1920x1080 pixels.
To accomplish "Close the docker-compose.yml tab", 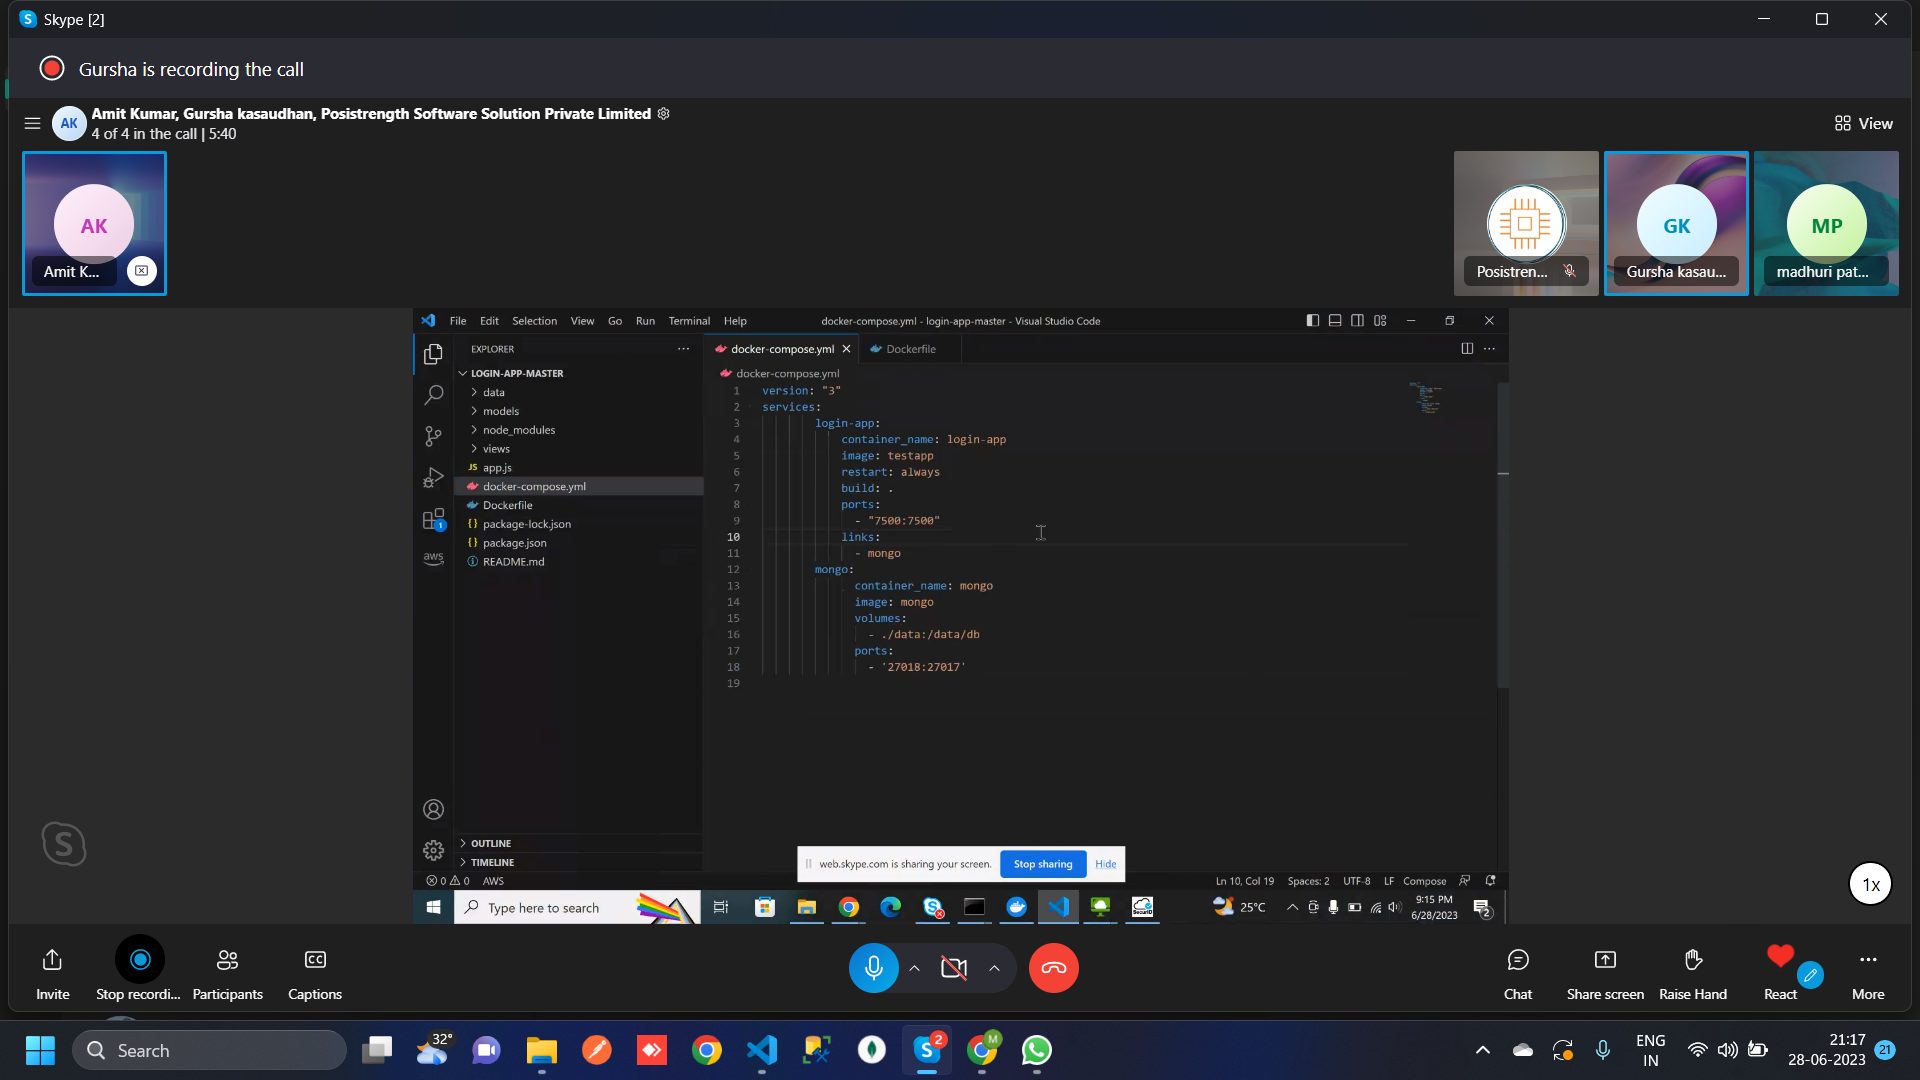I will click(x=846, y=349).
